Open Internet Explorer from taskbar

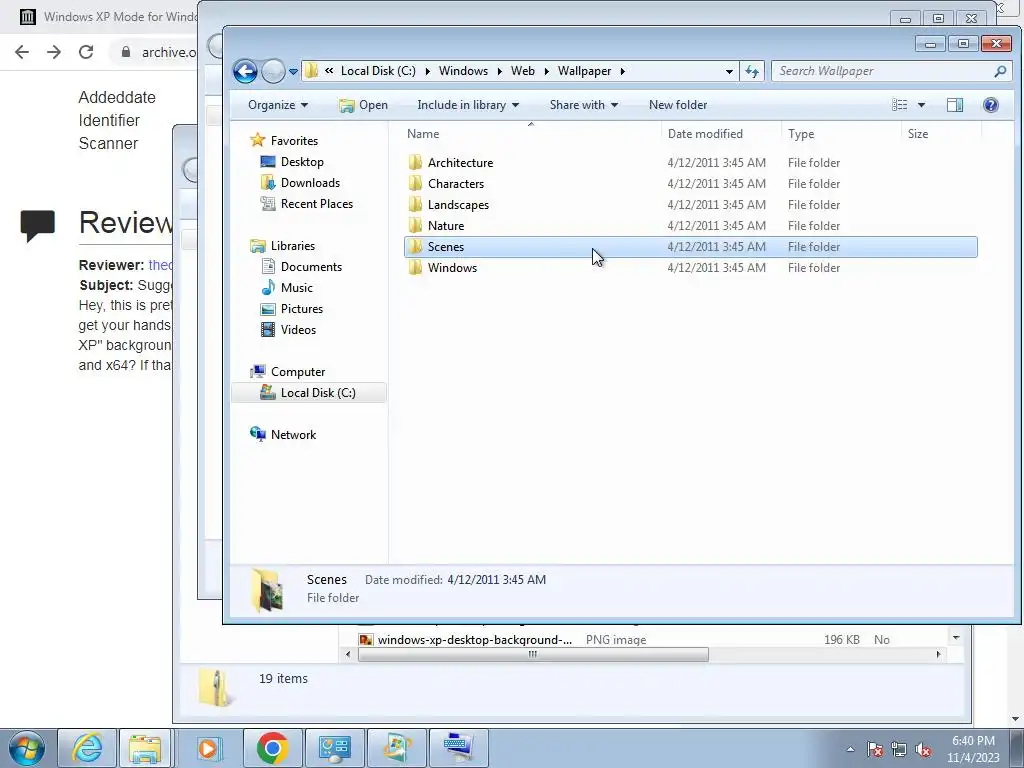click(x=88, y=748)
